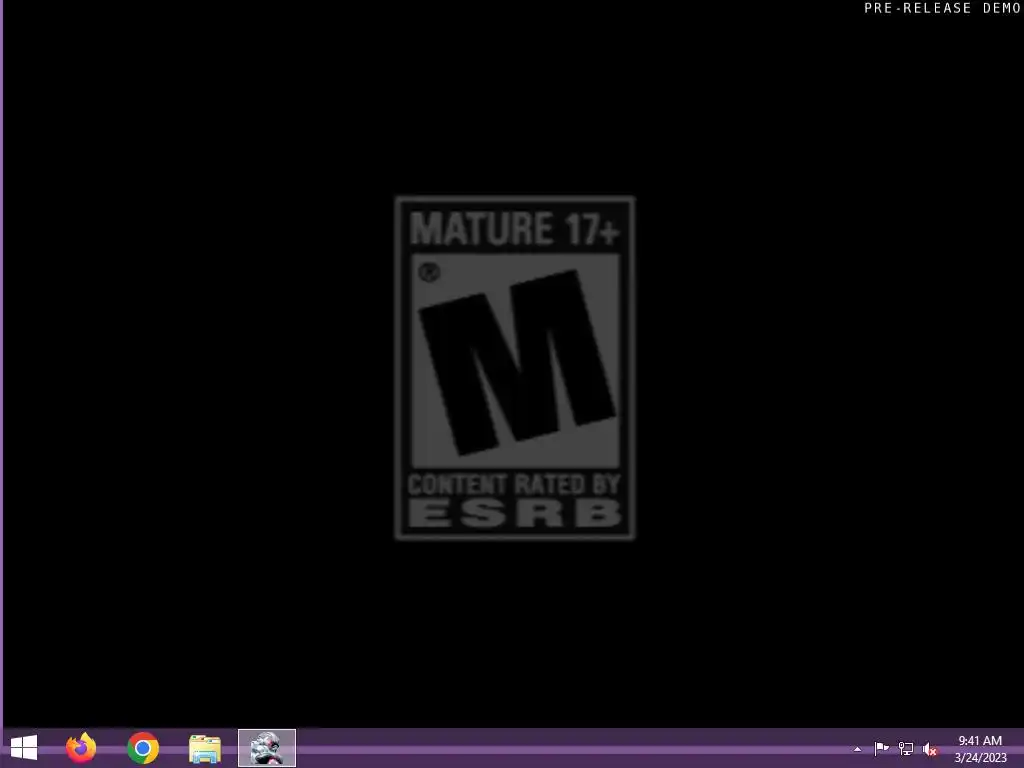Click the ESRB Mature 17+ rating splash
1024x768 pixels.
coord(515,368)
